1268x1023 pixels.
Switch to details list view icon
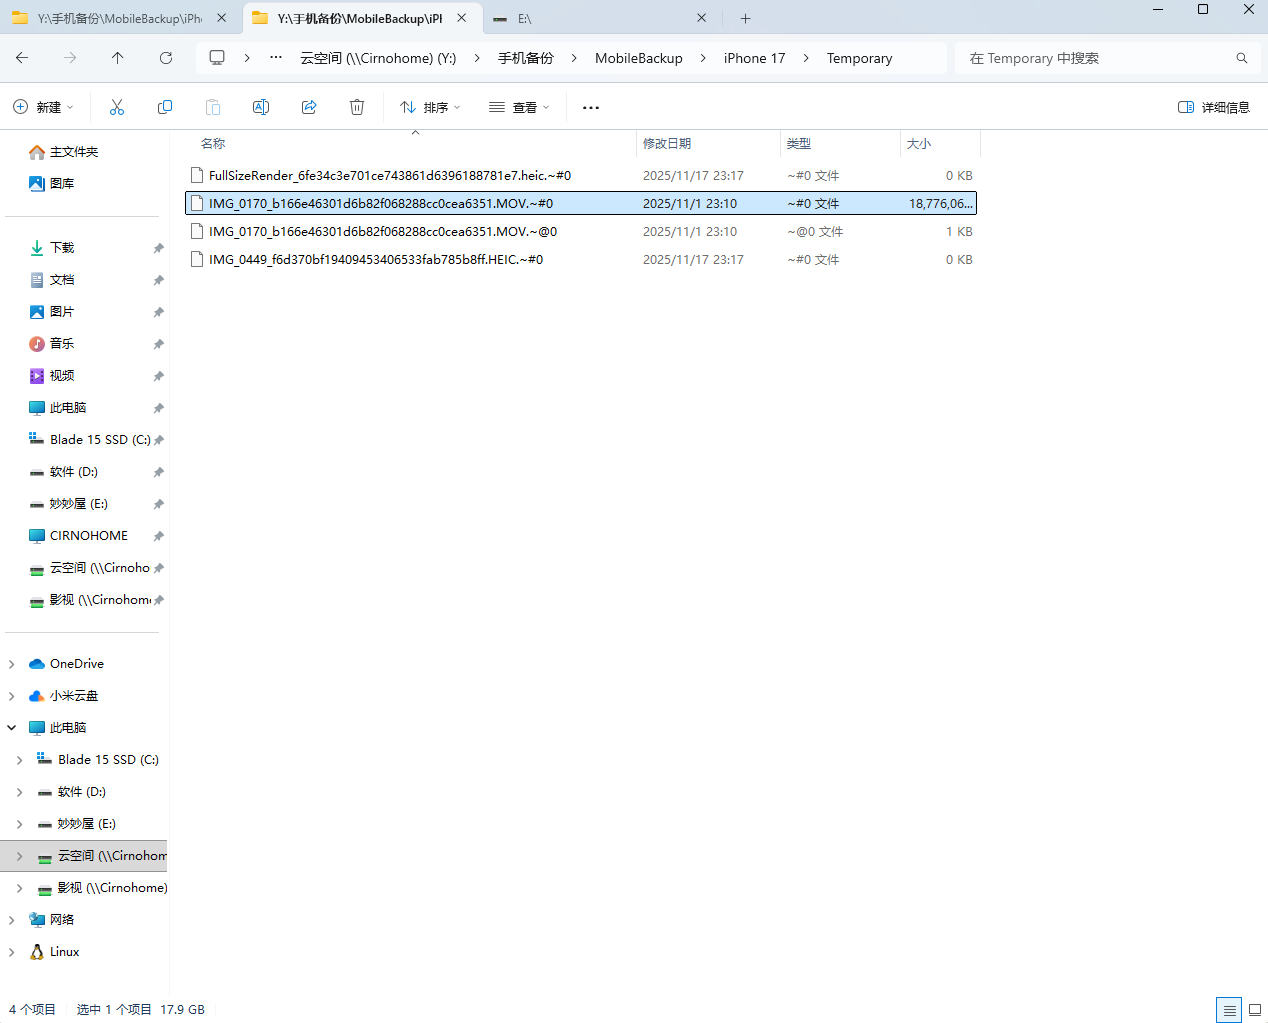tap(1229, 1010)
